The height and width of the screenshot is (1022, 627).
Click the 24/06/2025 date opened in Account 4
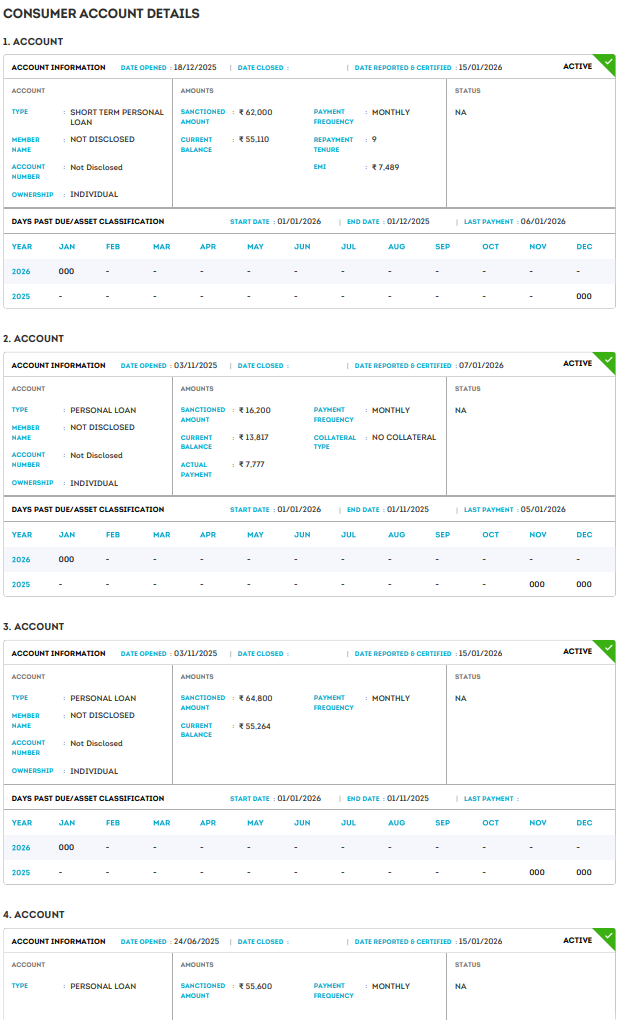point(195,941)
